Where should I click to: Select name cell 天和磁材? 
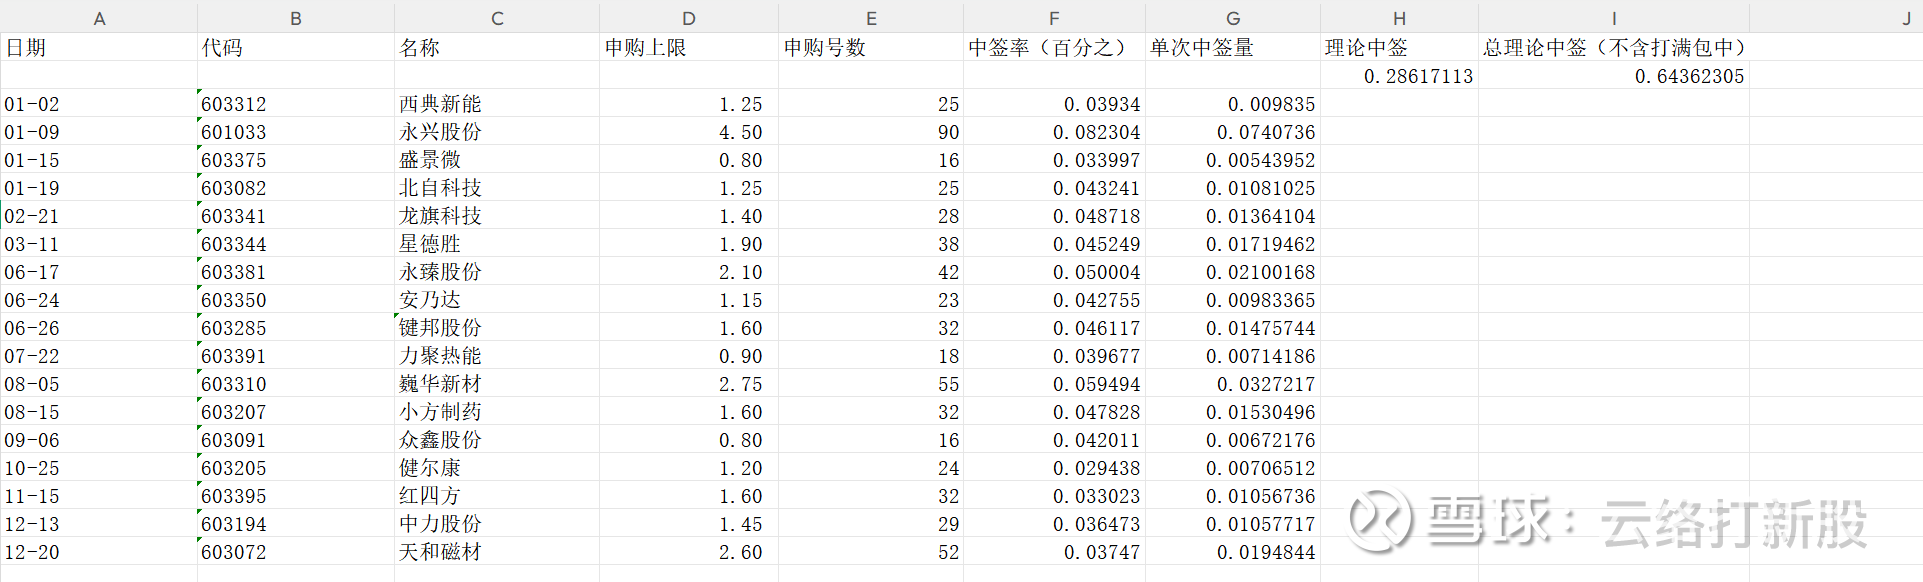click(x=497, y=551)
